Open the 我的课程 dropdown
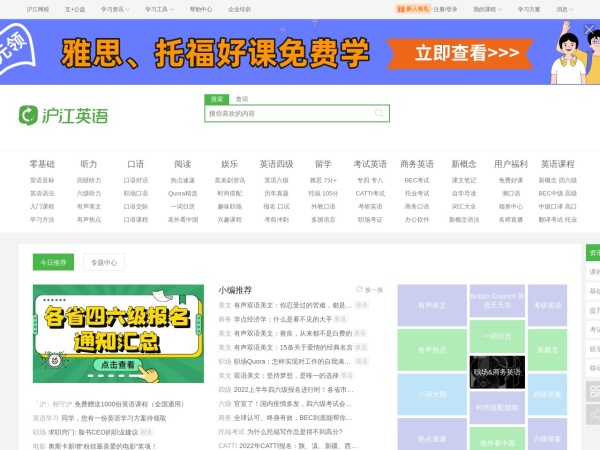The image size is (600, 450). click(485, 8)
